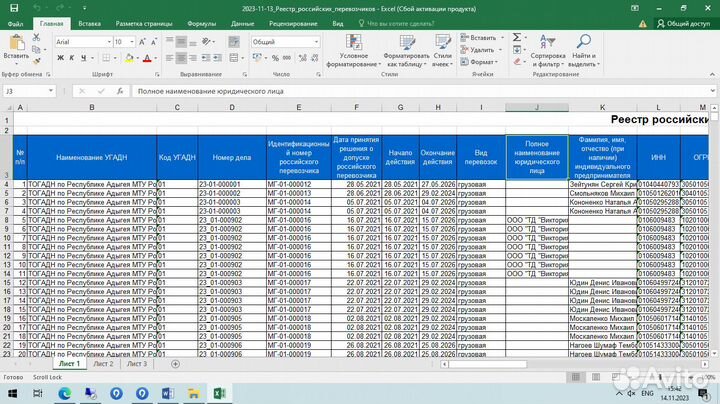Open the Формулы ribbon tab
This screenshot has height=404, width=720.
tap(201, 22)
